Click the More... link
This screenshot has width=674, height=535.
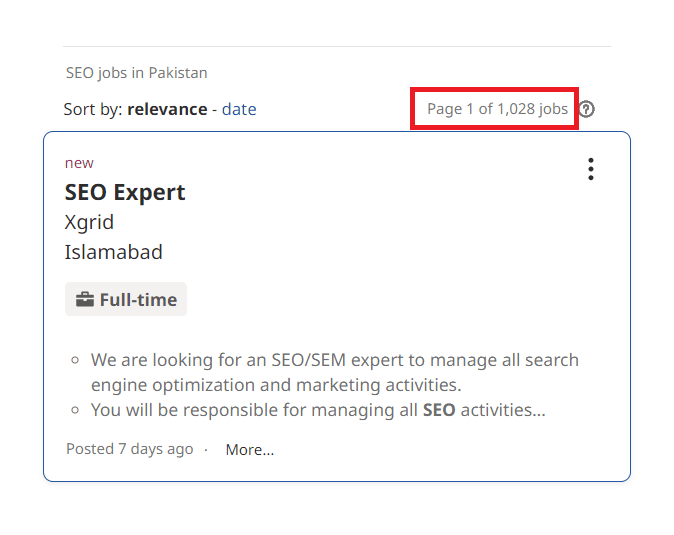pyautogui.click(x=250, y=450)
